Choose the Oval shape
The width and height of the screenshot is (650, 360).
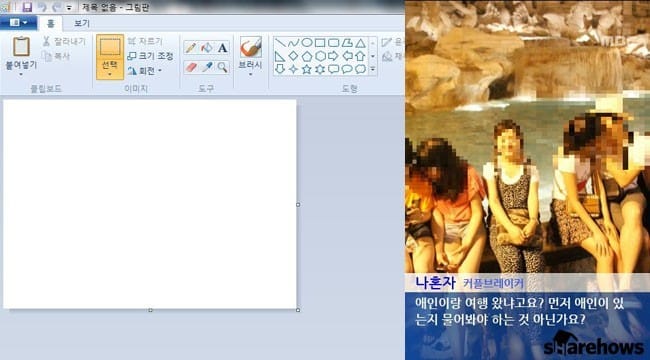tap(307, 43)
